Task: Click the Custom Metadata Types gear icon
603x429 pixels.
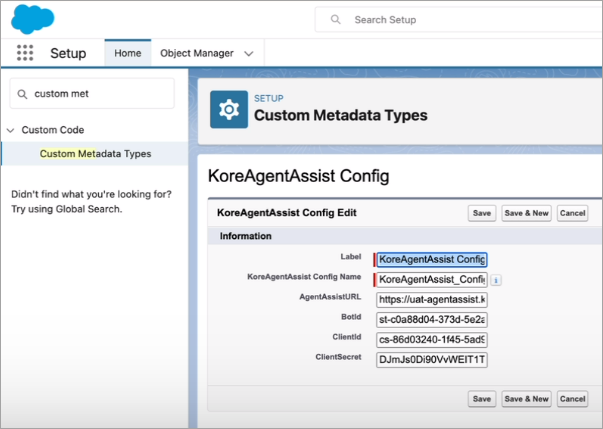Action: (x=229, y=110)
